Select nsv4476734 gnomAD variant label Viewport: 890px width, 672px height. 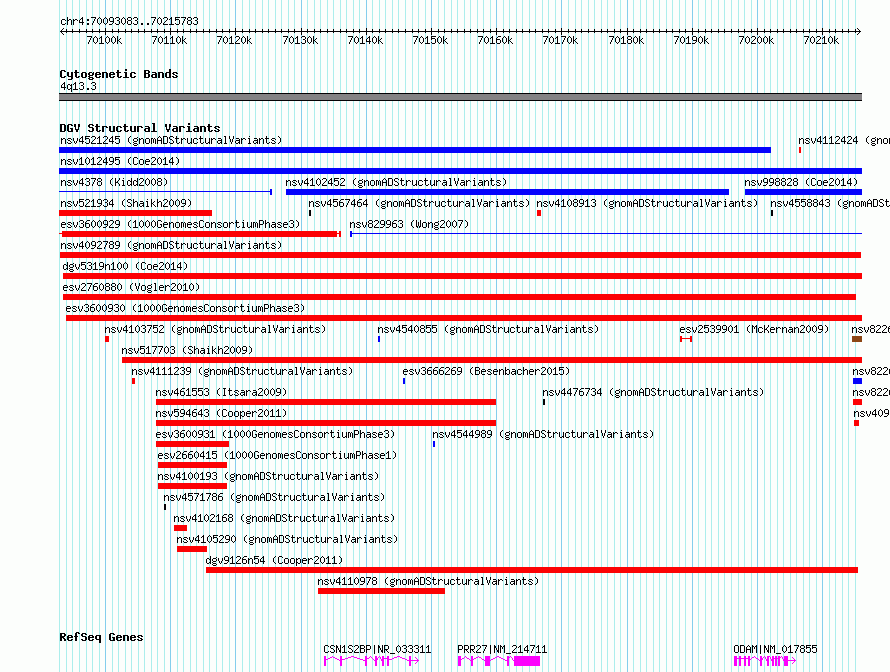click(x=653, y=392)
